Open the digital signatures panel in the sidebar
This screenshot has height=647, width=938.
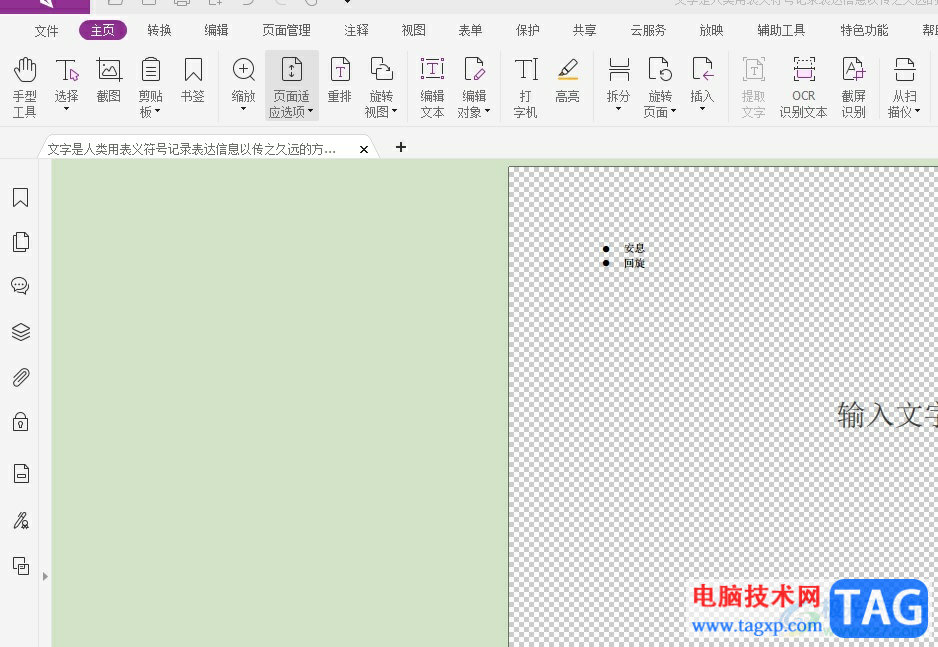point(21,521)
